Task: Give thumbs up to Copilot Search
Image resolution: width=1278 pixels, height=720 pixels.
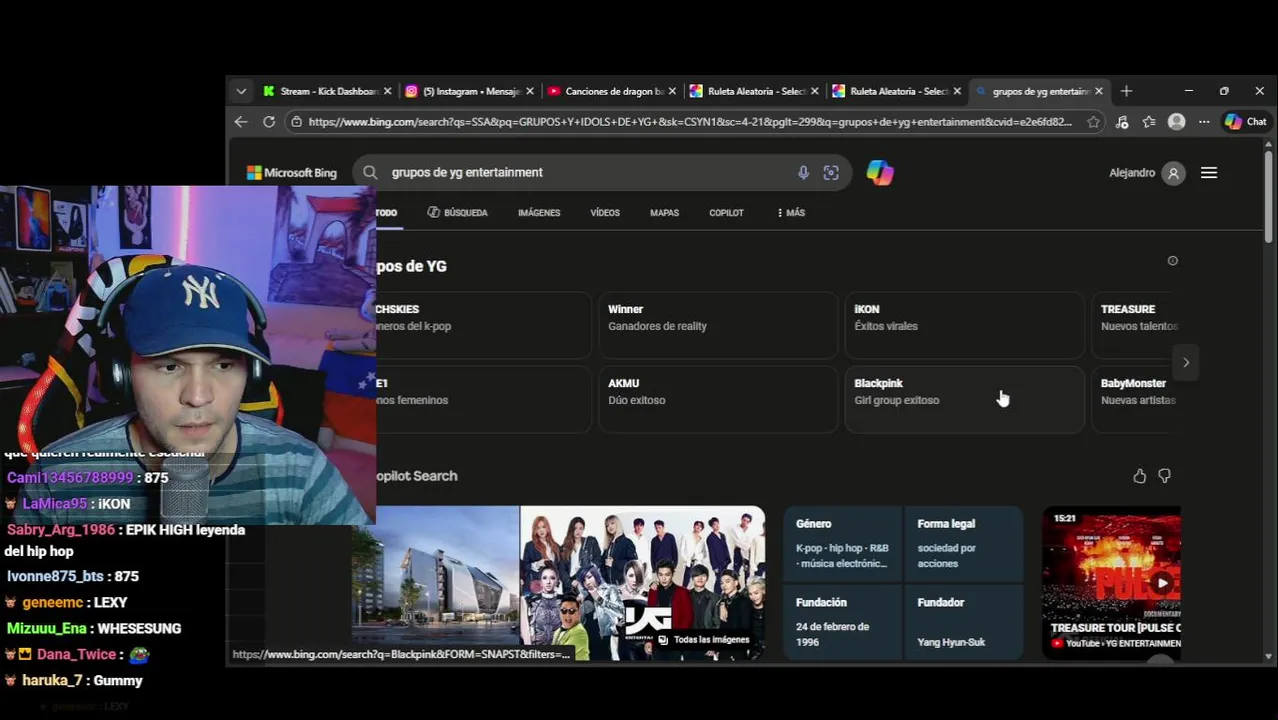Action: tap(1139, 476)
